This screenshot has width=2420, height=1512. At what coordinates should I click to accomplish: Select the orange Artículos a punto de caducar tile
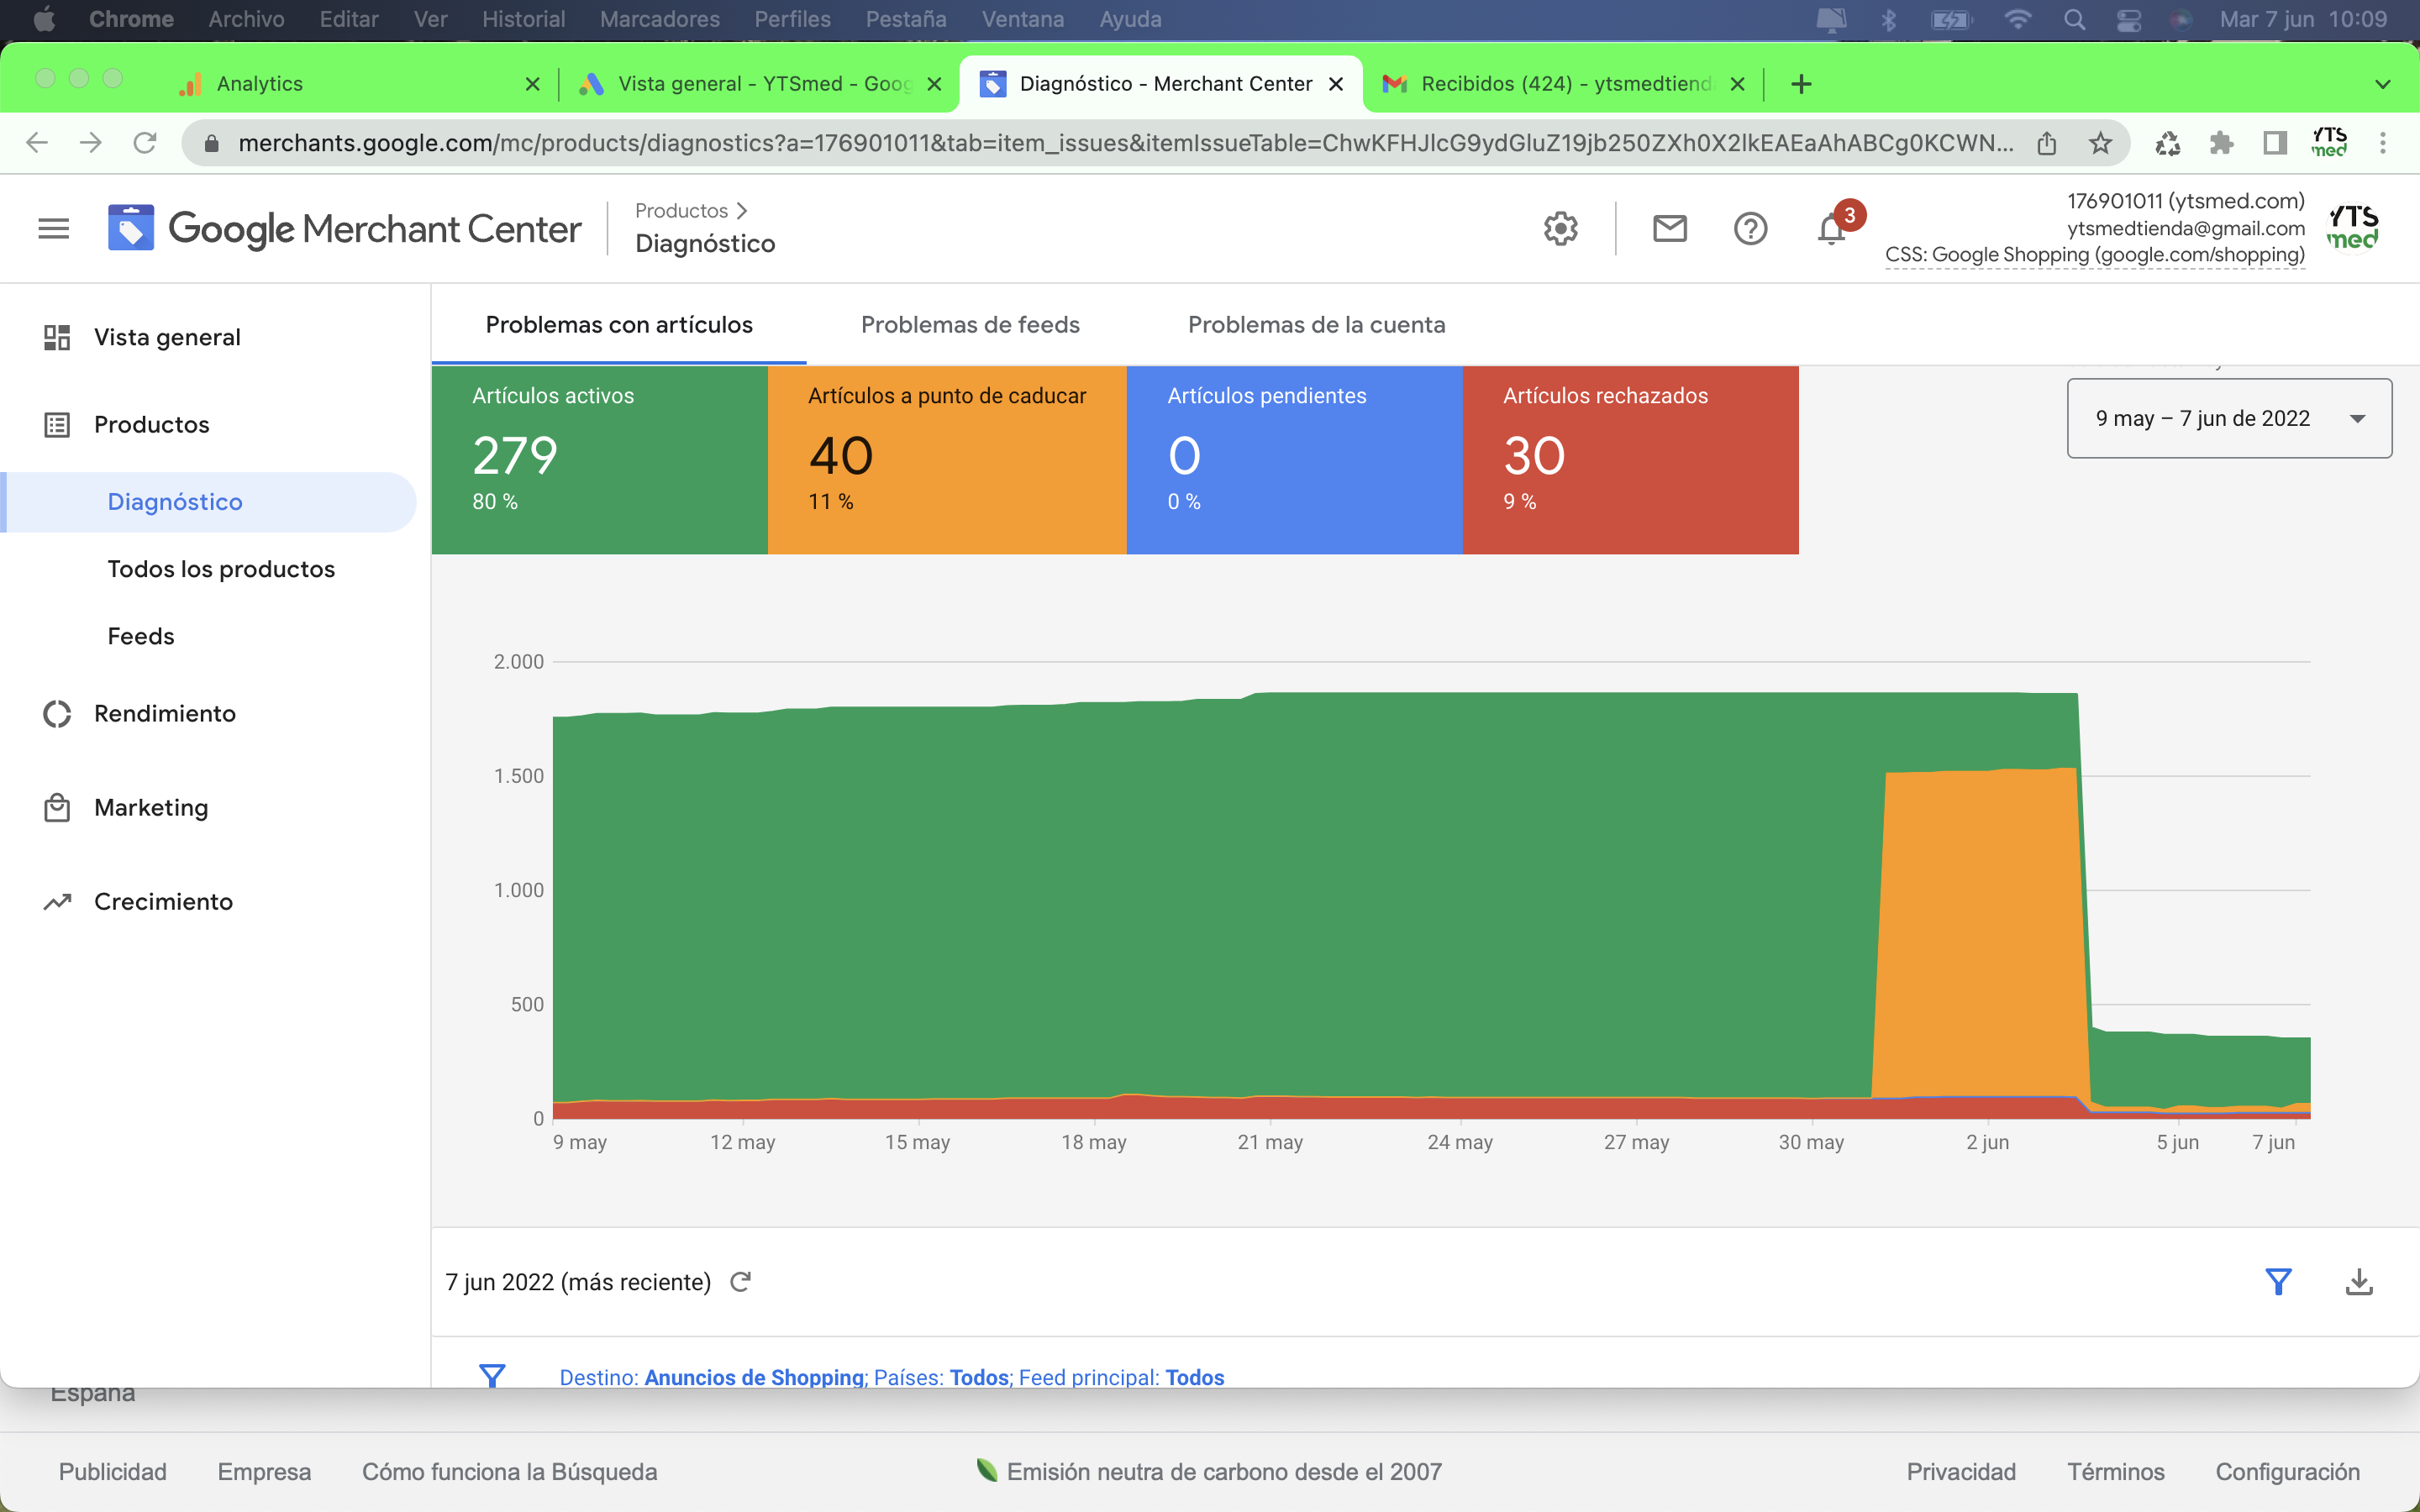[946, 459]
